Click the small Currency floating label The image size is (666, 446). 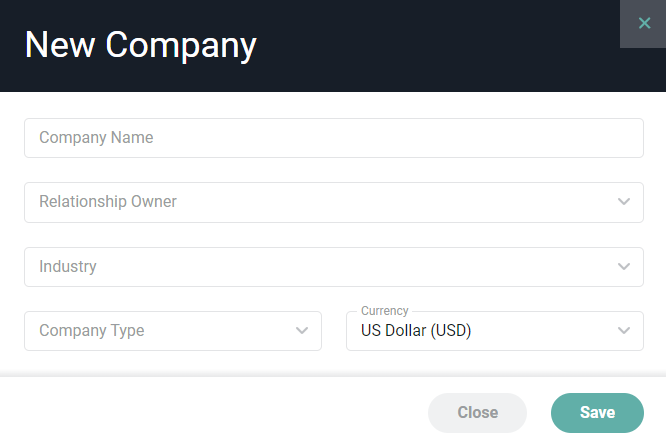[x=385, y=311]
